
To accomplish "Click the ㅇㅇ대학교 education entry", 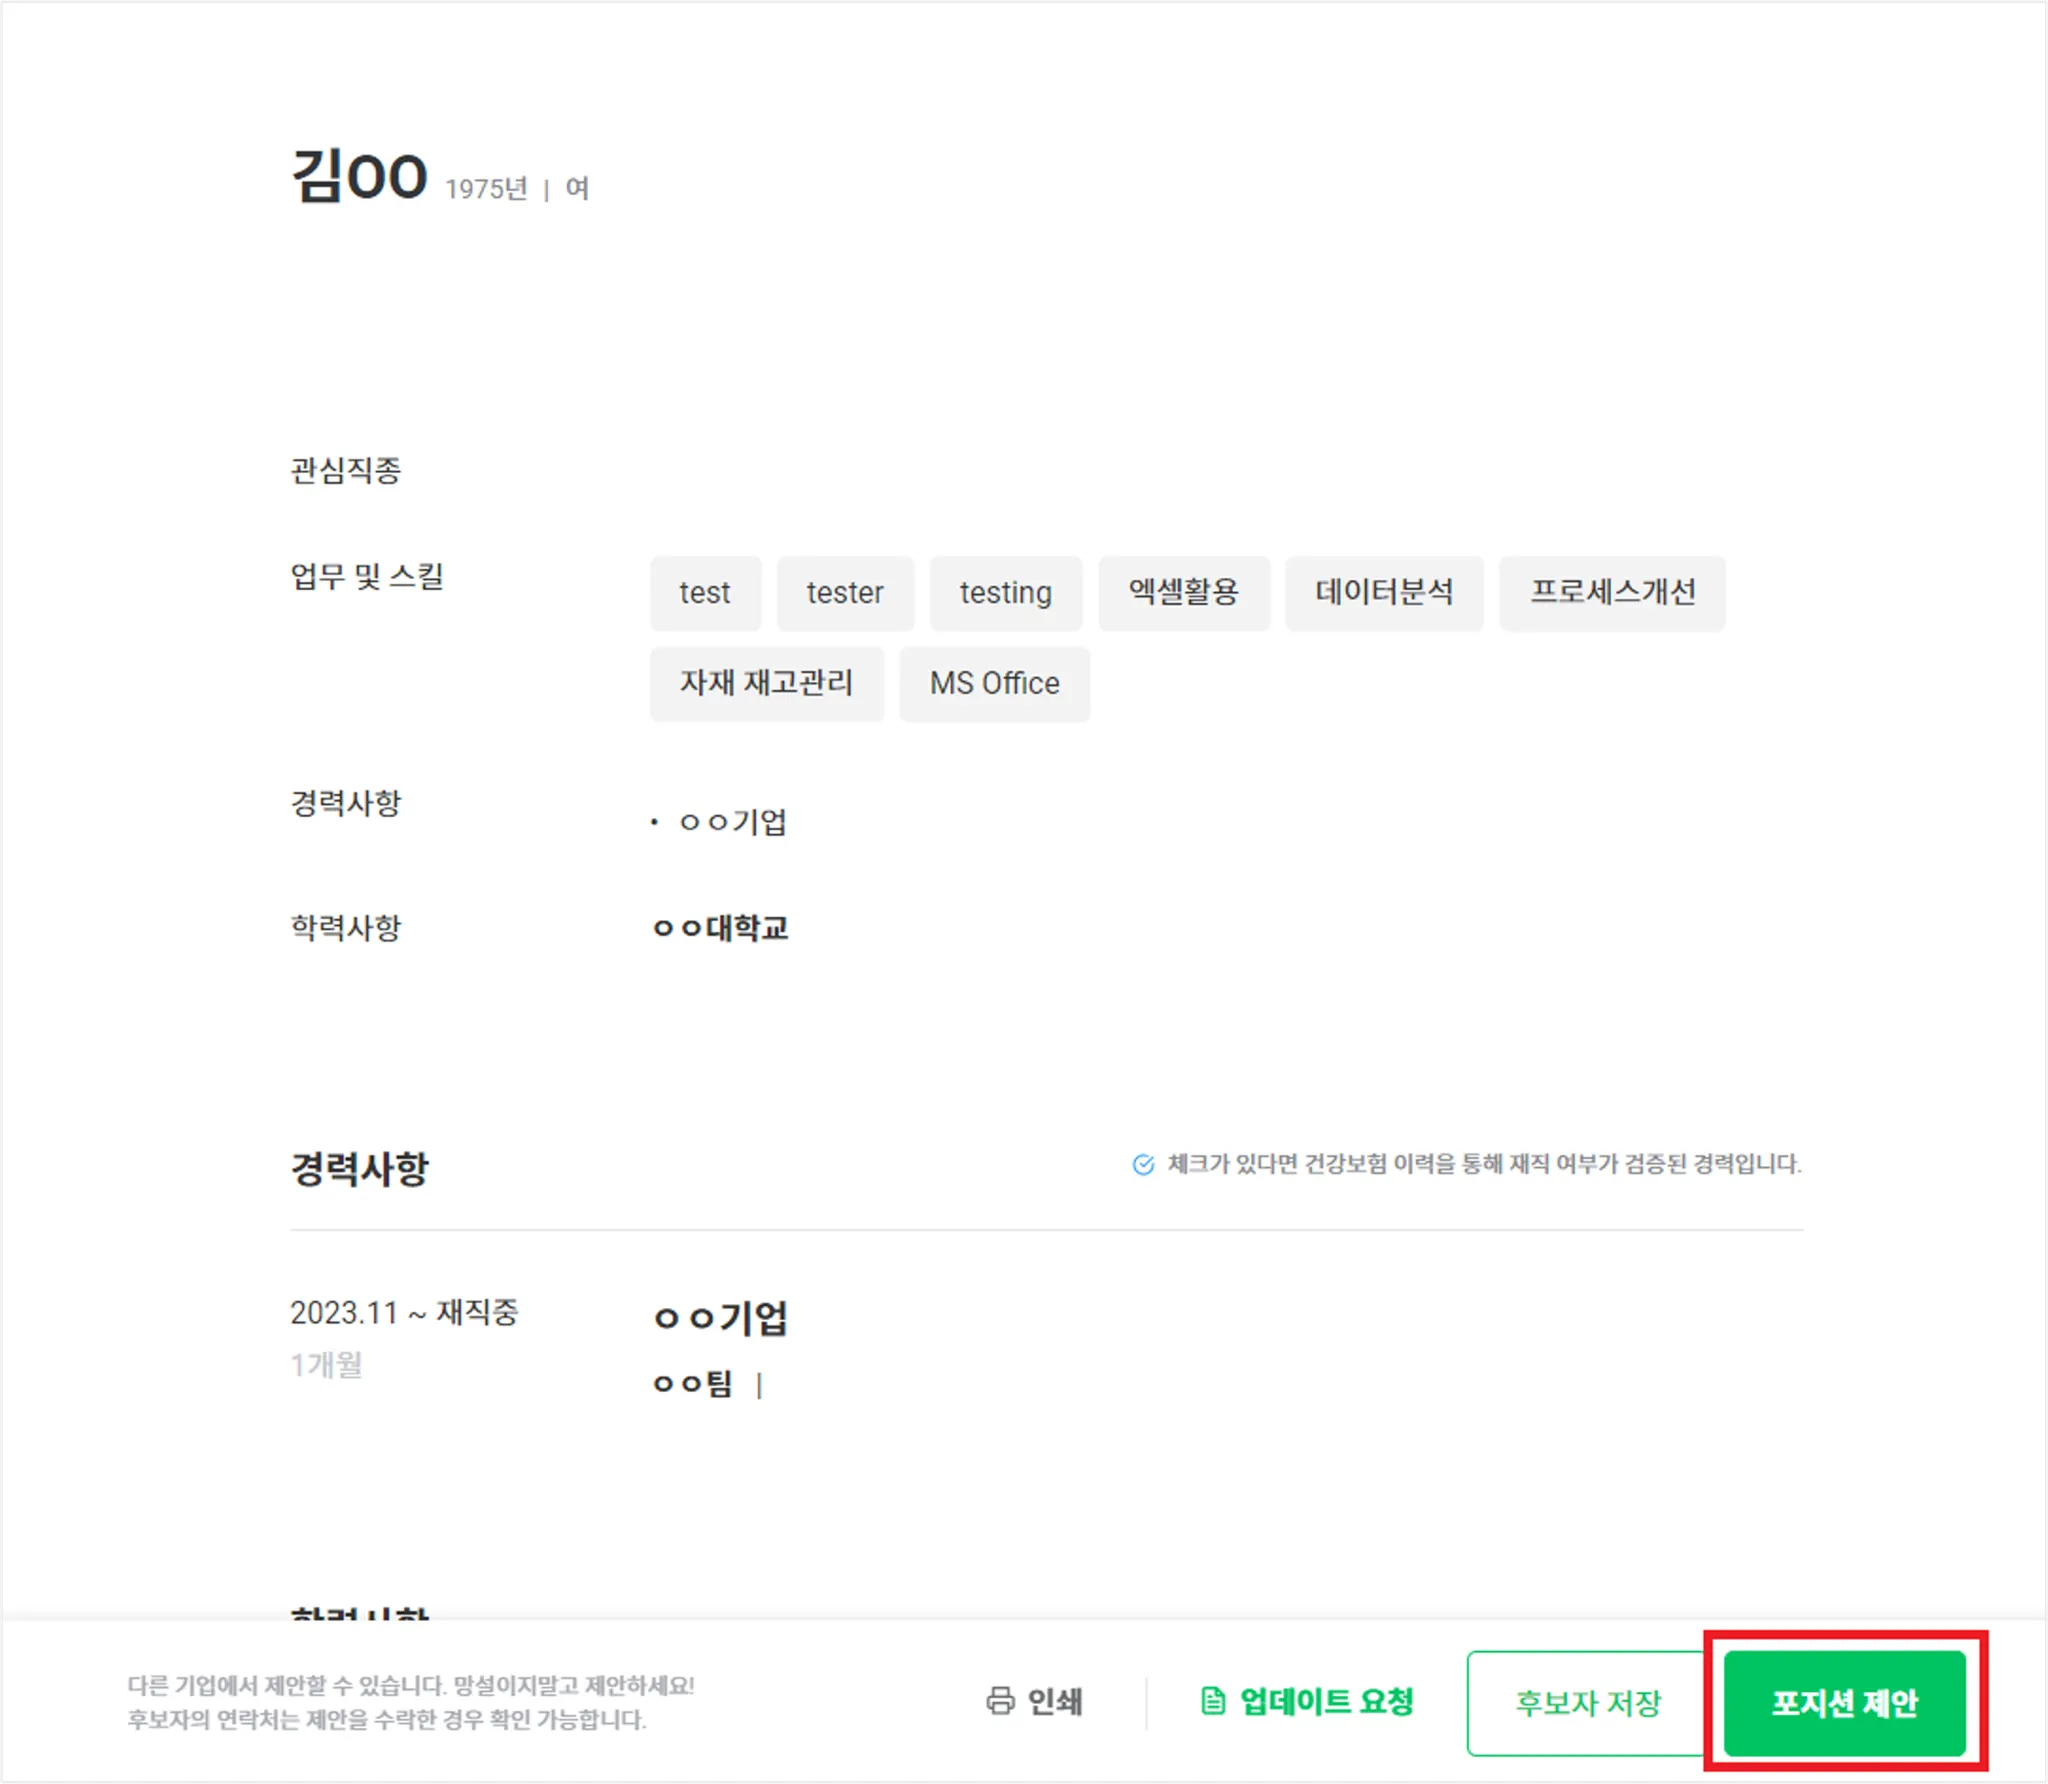I will click(x=721, y=928).
